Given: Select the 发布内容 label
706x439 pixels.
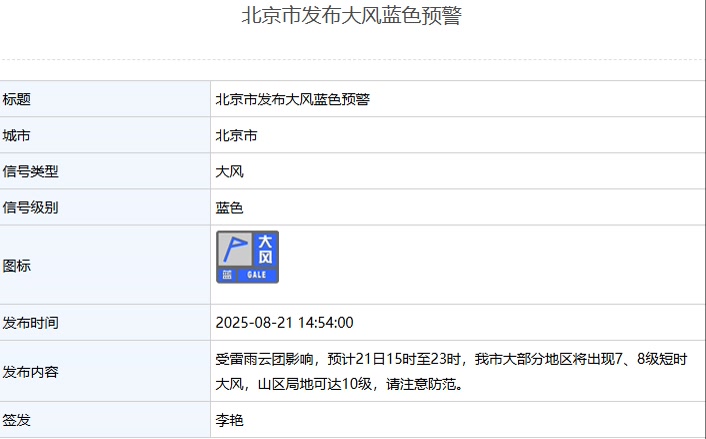Looking at the screenshot, I should pyautogui.click(x=31, y=372).
